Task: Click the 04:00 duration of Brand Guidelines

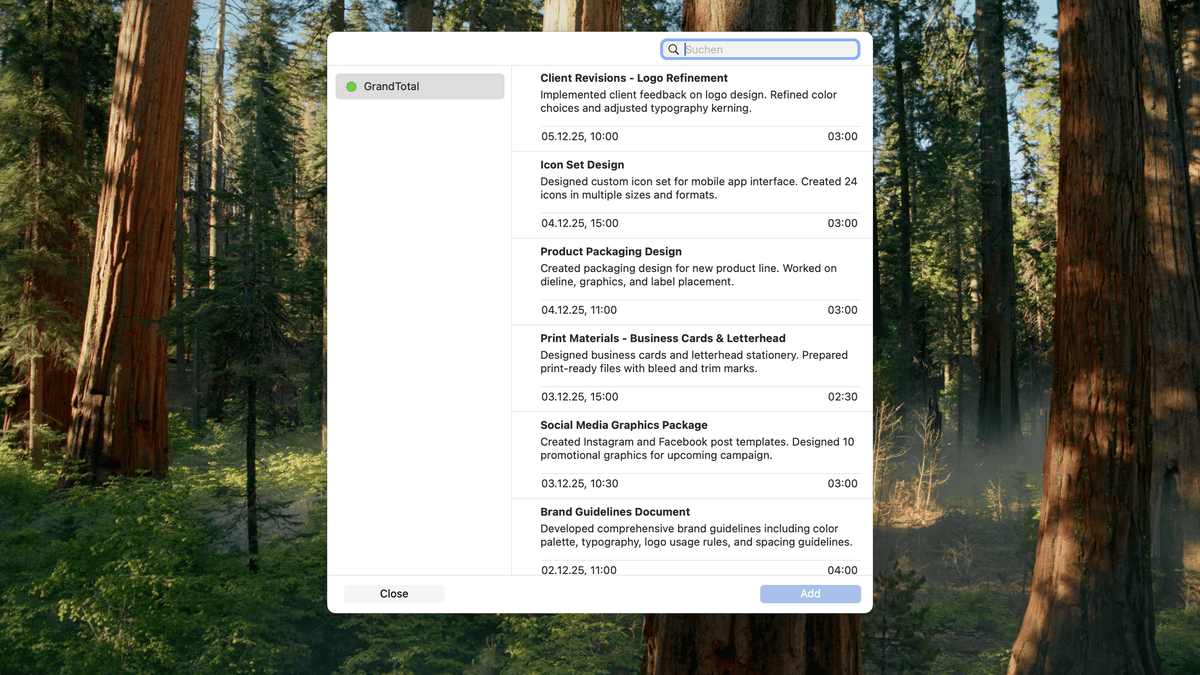Action: point(842,570)
